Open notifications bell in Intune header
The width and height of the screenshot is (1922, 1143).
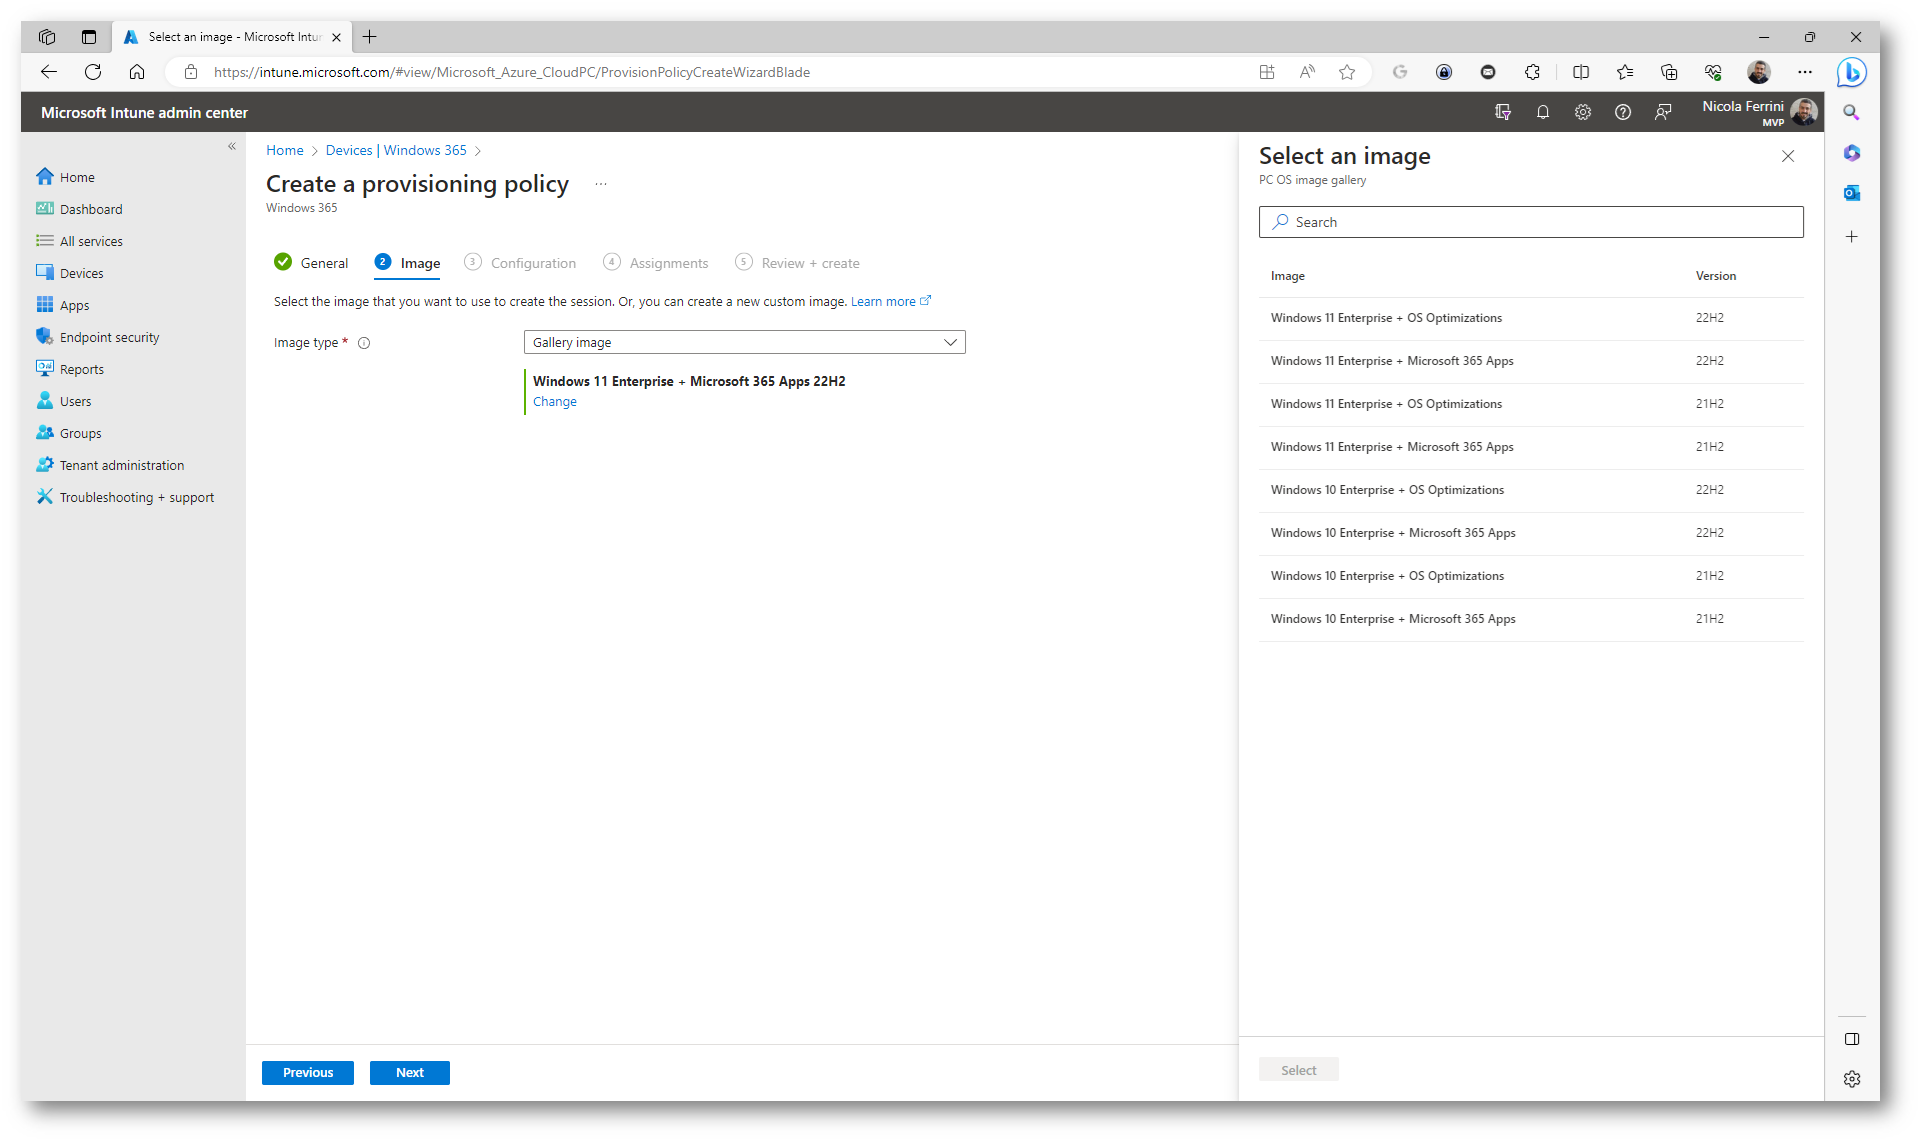click(1543, 112)
